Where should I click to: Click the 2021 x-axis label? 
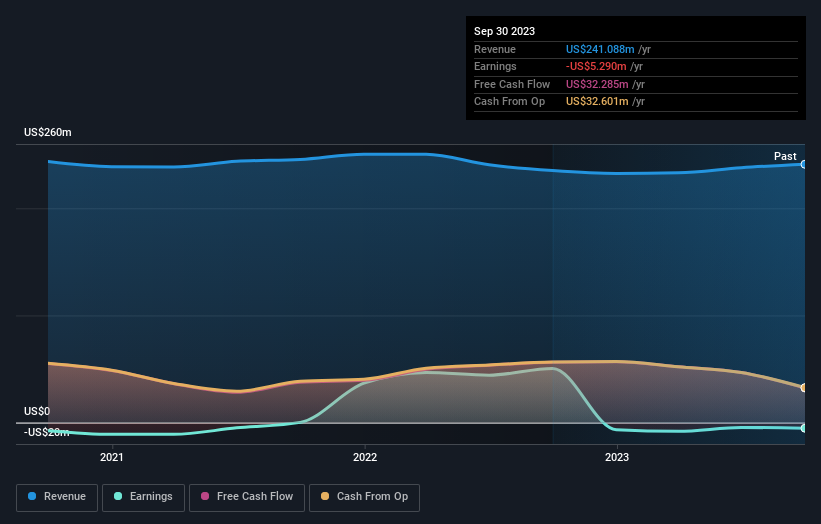coord(112,457)
